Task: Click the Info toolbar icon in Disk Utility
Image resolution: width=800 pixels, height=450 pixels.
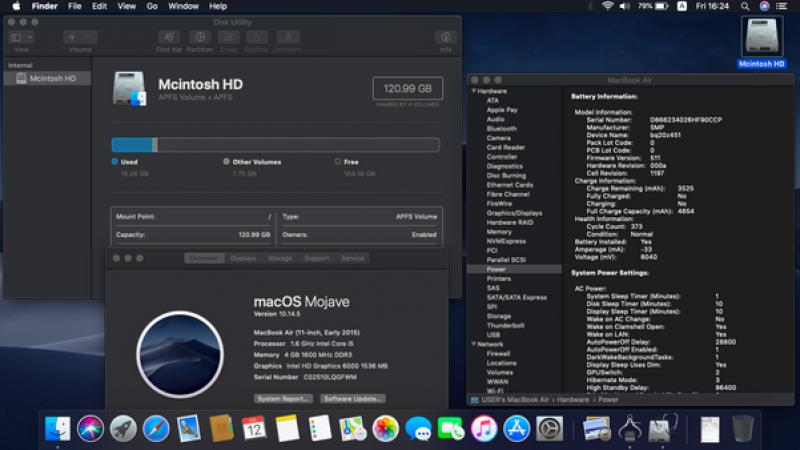Action: pyautogui.click(x=445, y=37)
